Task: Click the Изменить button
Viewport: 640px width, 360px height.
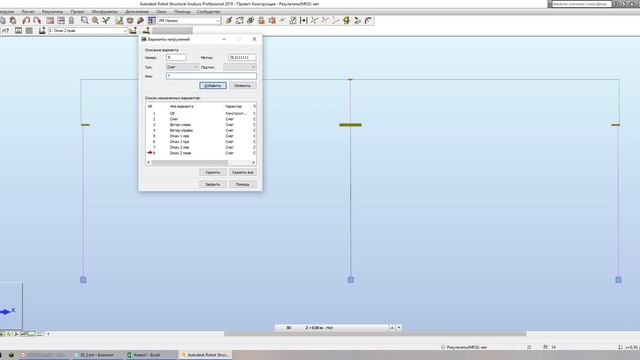Action: 242,86
